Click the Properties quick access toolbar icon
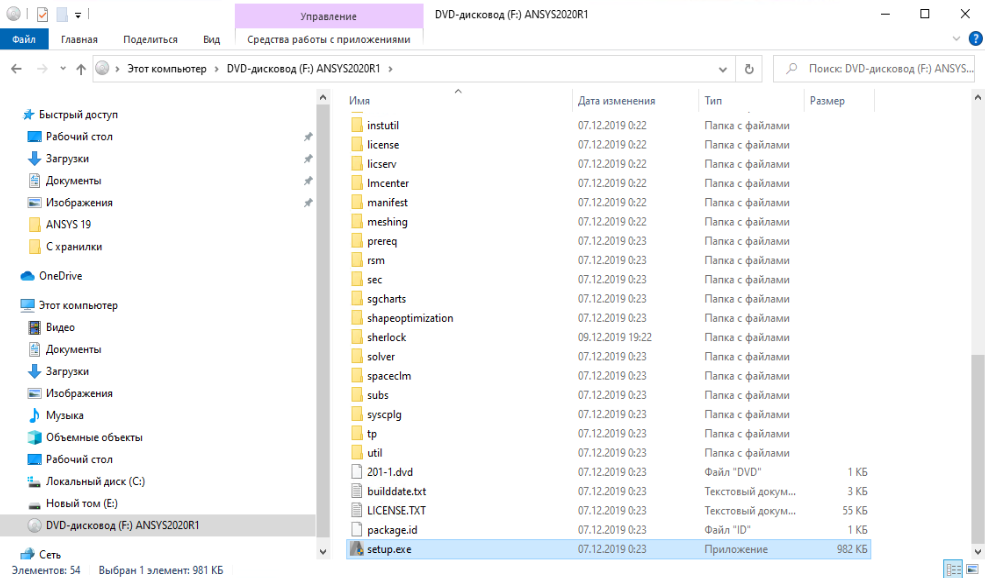This screenshot has height=578, width=985. pos(42,14)
